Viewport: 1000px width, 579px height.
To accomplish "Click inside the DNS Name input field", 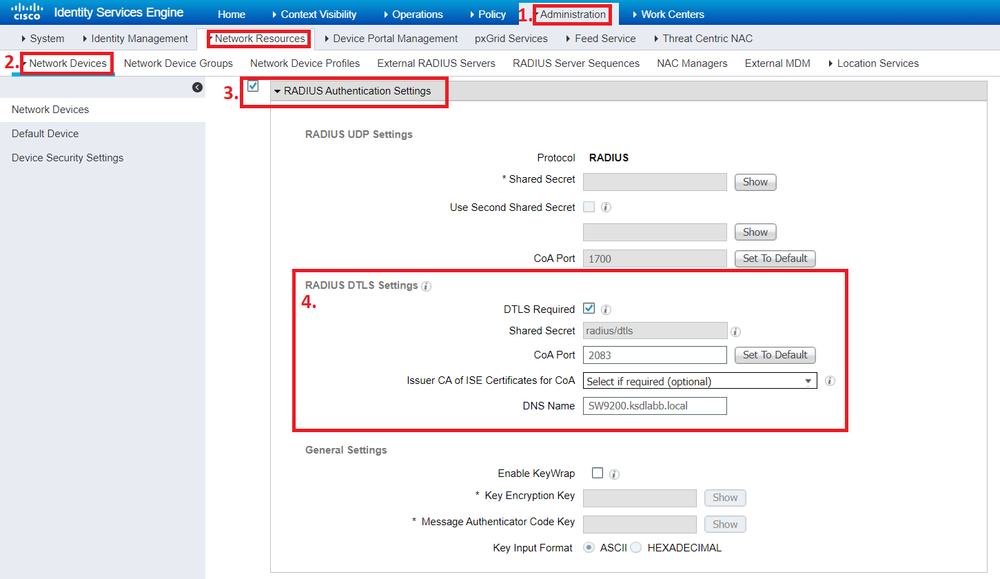I will pos(655,405).
